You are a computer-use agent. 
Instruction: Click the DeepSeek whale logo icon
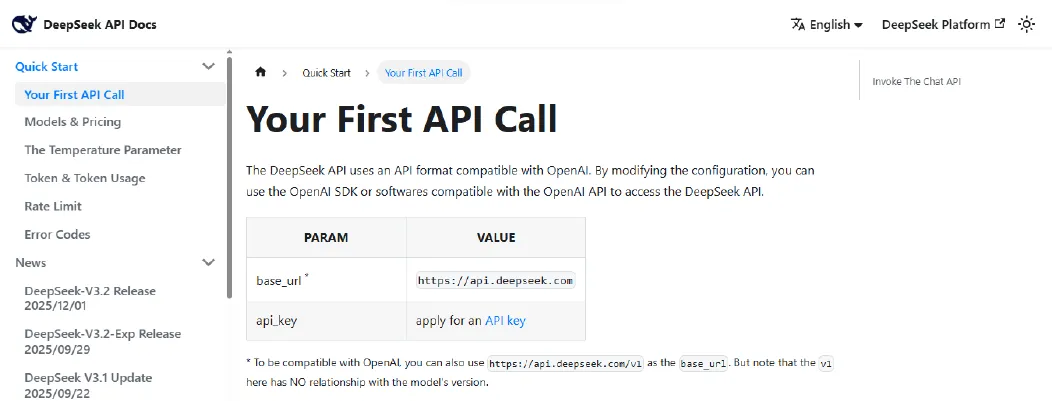24,24
